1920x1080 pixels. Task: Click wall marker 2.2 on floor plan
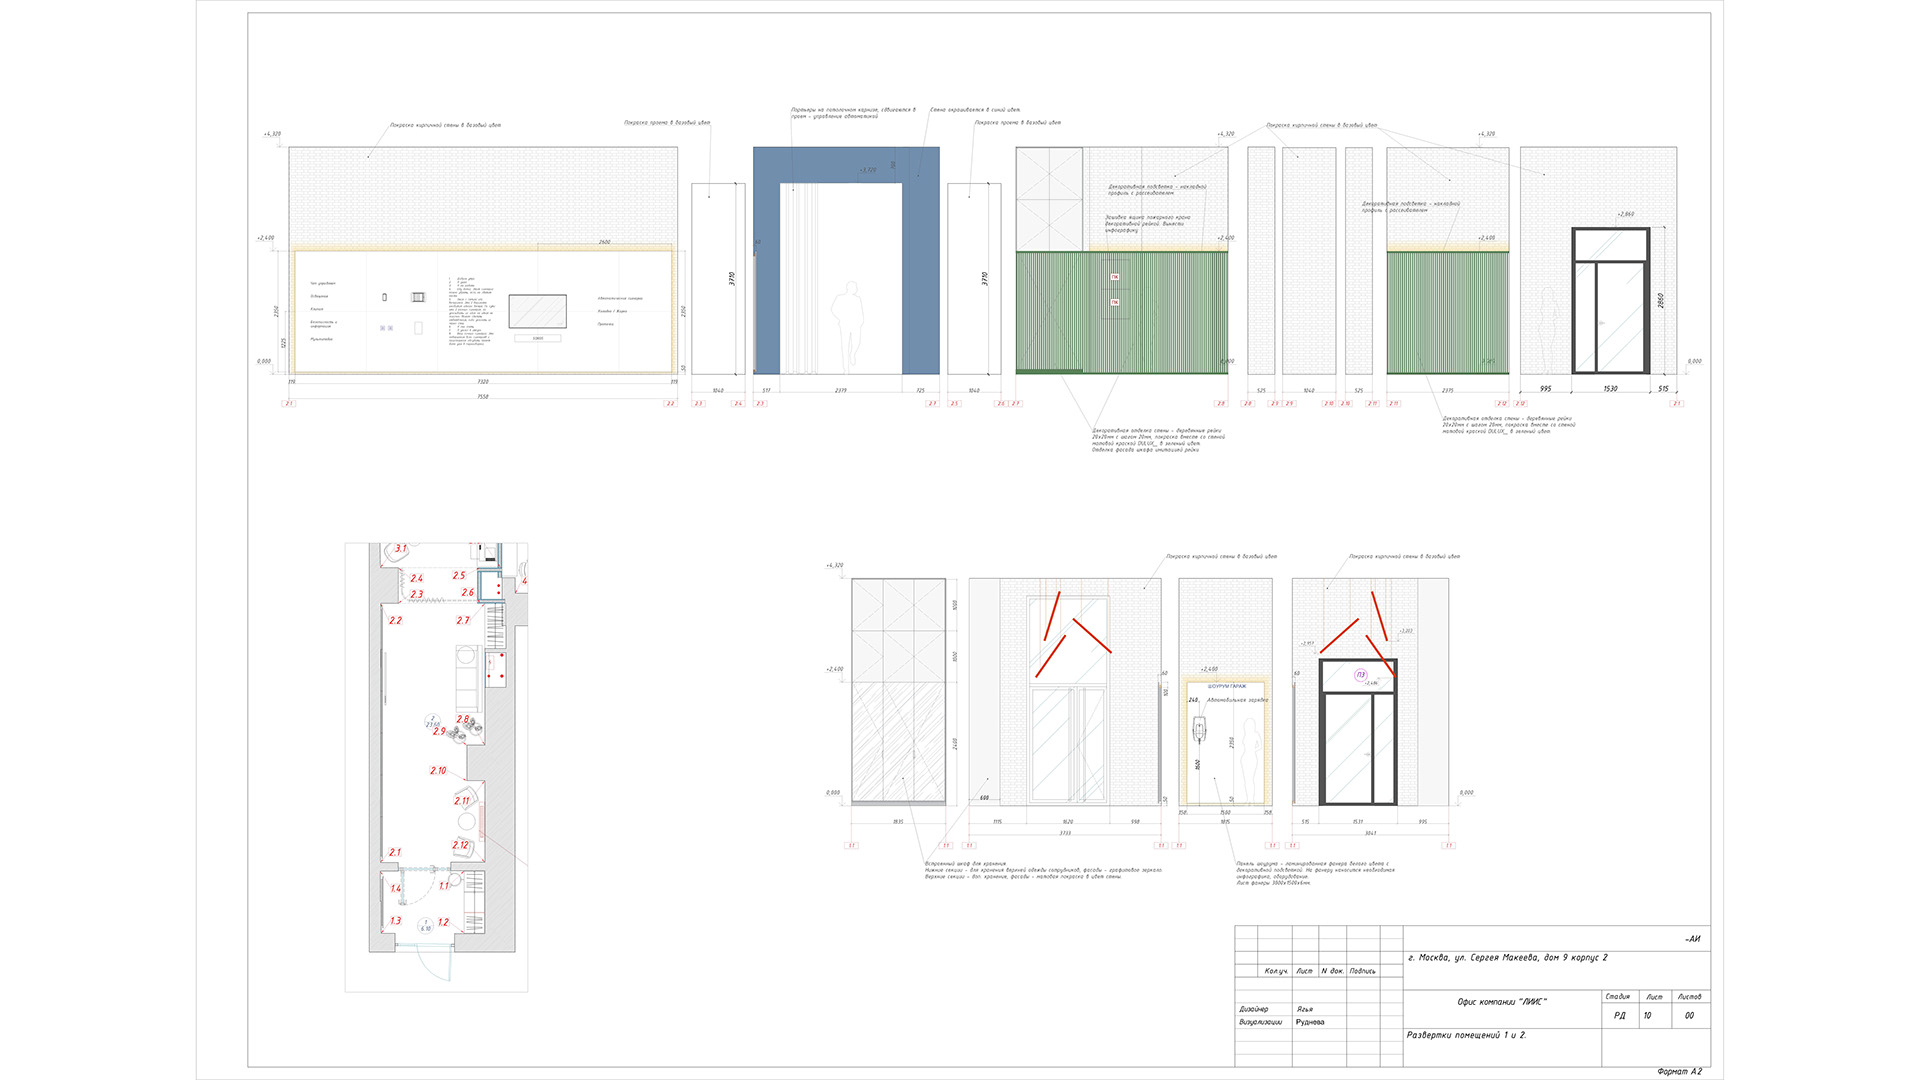pyautogui.click(x=395, y=621)
